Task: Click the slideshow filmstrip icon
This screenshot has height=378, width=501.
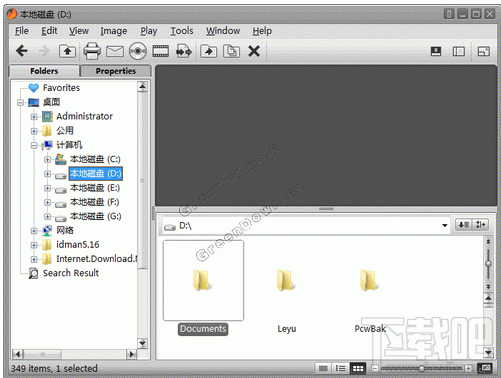Action: pos(160,51)
